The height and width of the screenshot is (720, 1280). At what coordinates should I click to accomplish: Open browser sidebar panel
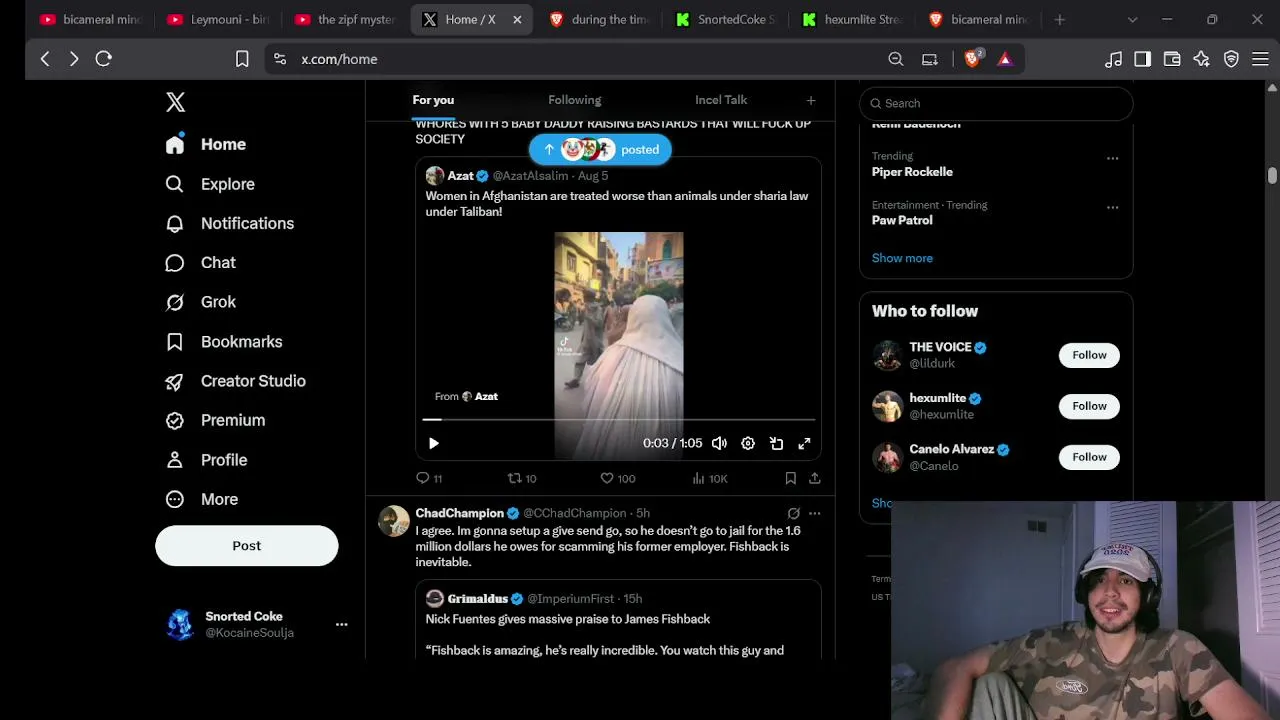(1142, 59)
